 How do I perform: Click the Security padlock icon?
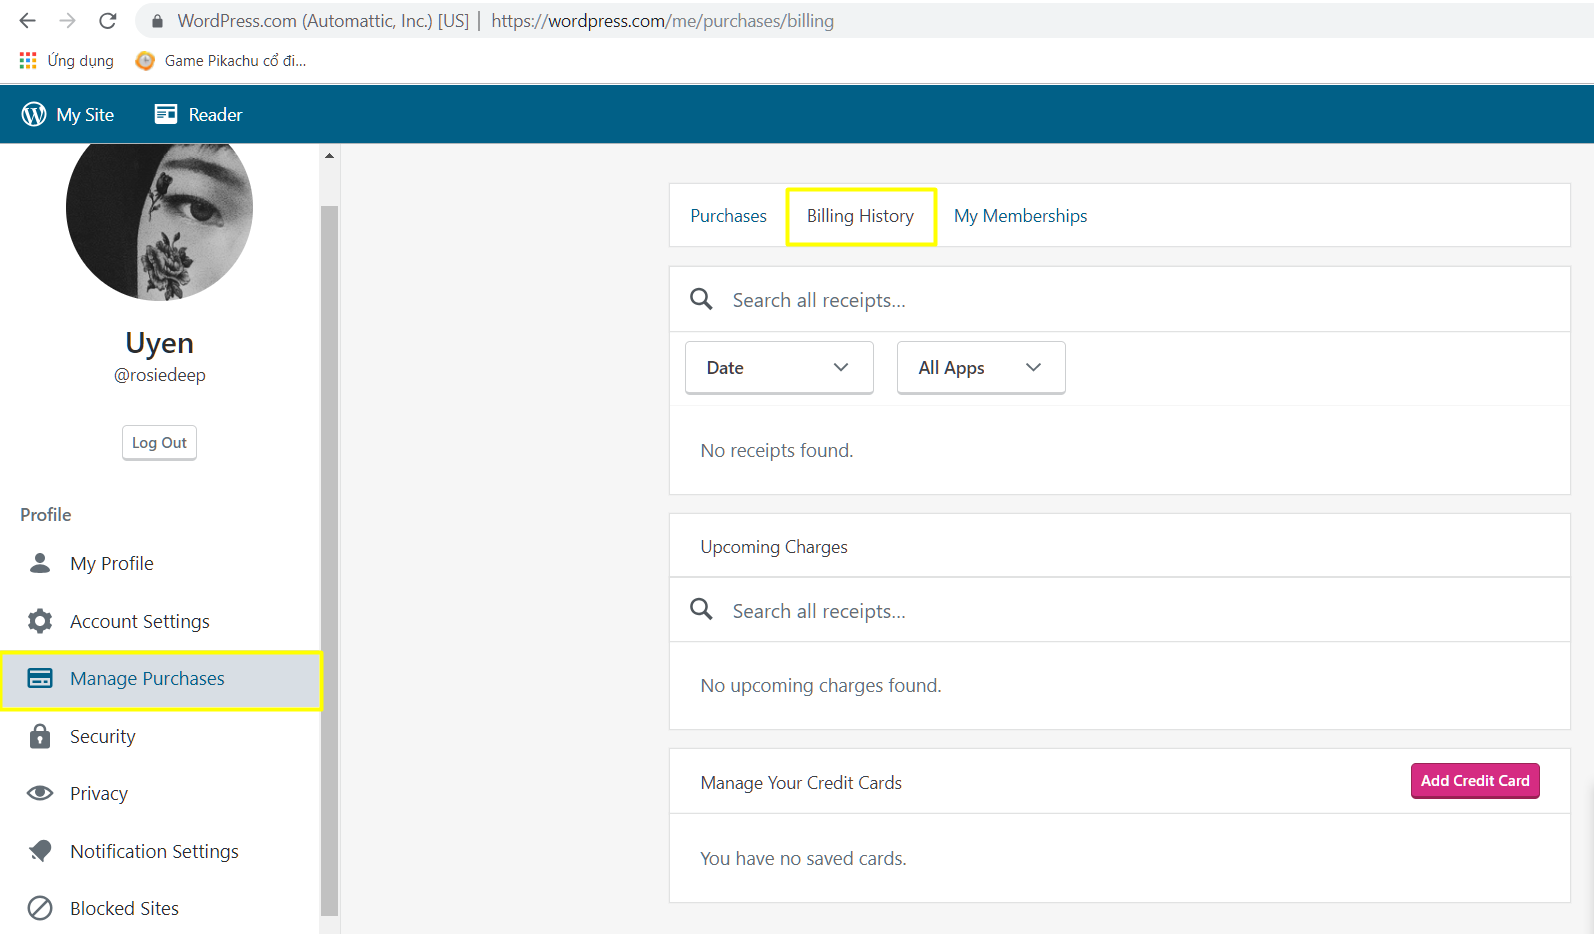tap(40, 736)
